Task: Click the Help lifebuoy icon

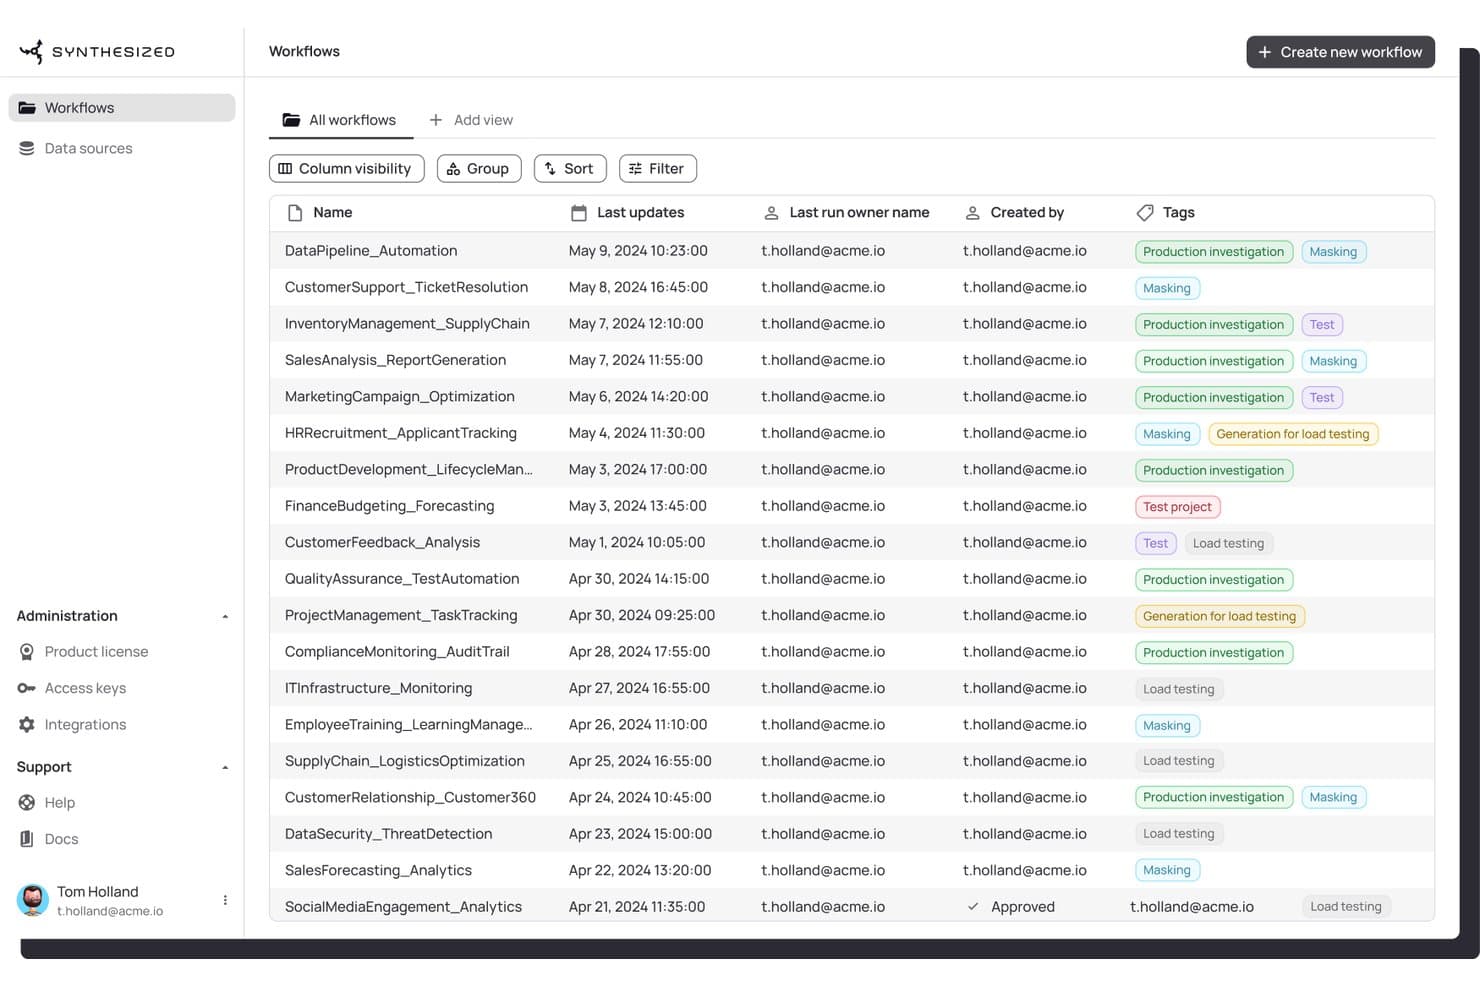Action: (27, 803)
